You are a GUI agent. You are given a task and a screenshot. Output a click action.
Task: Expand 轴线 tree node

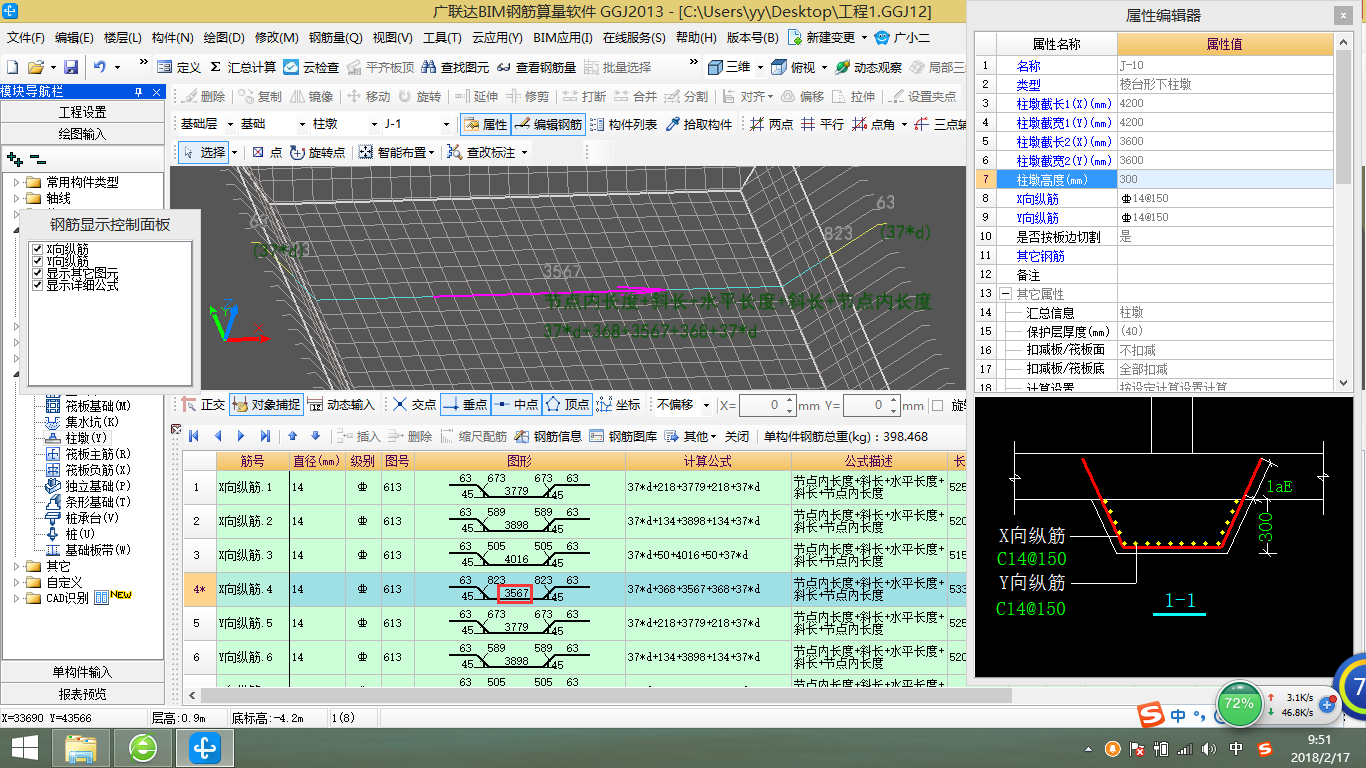[x=17, y=198]
